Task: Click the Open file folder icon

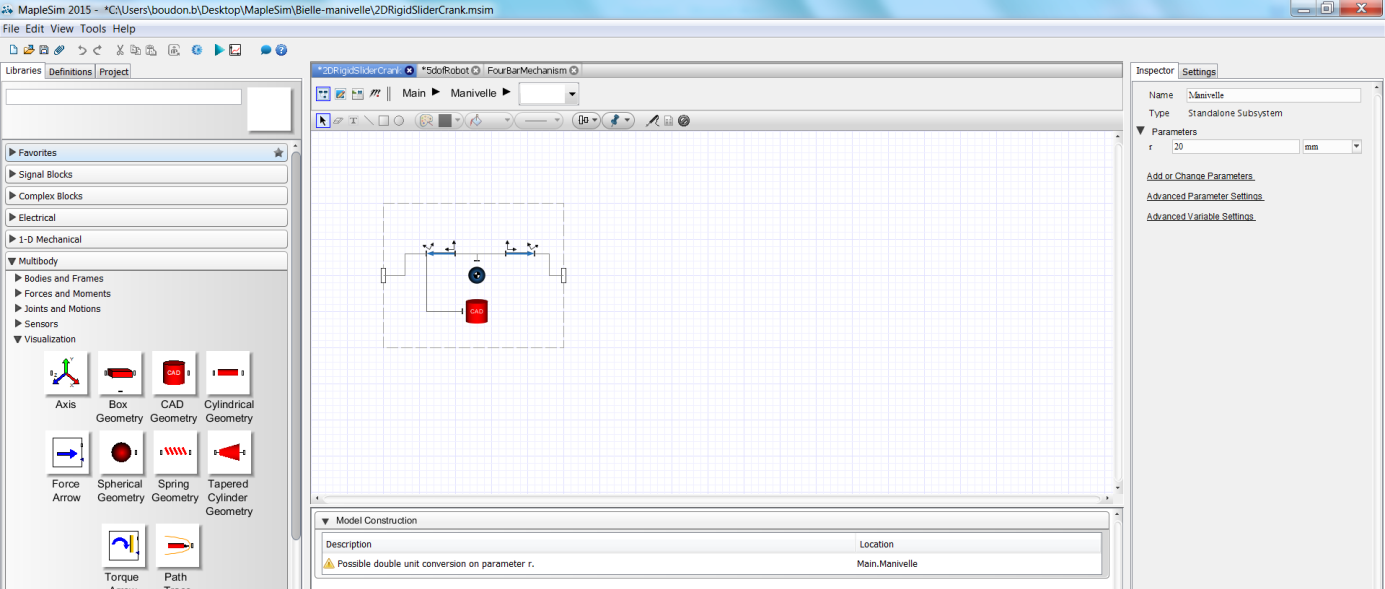Action: click(29, 50)
